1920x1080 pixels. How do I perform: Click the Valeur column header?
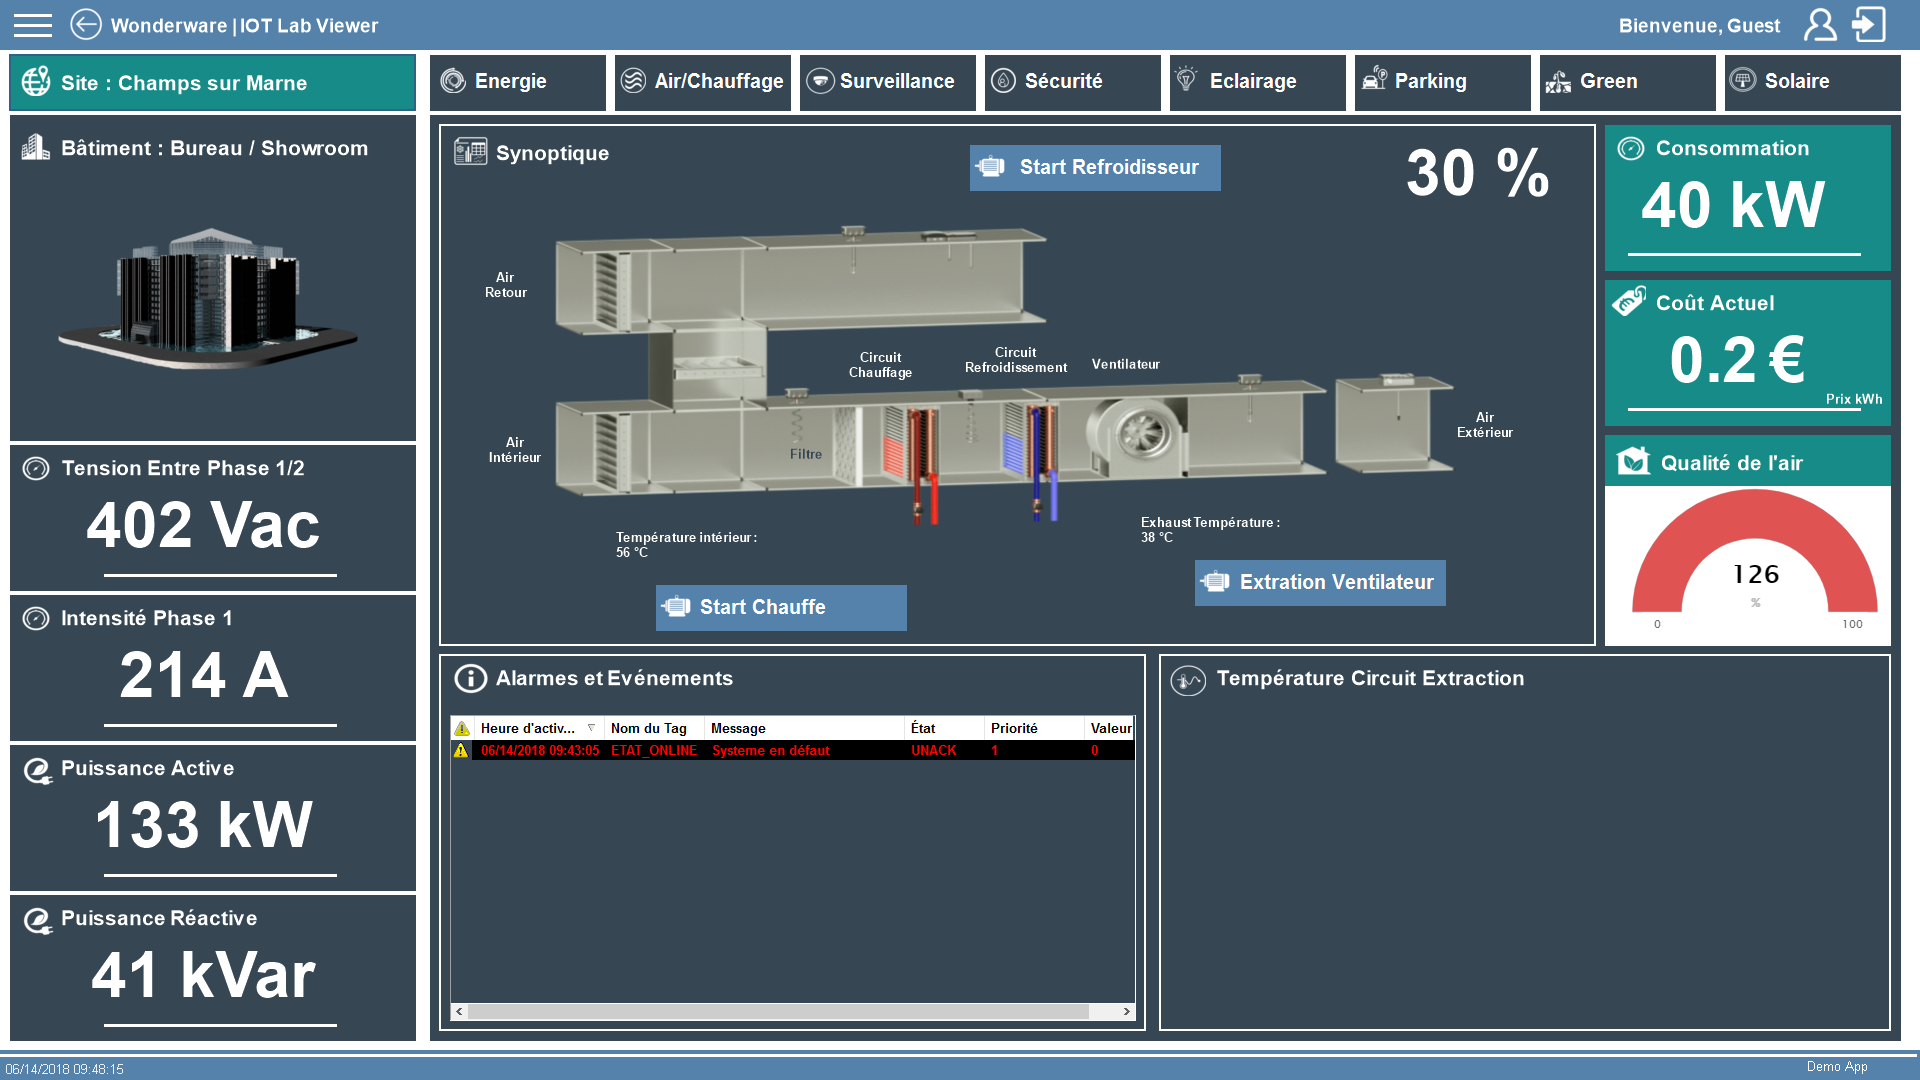pyautogui.click(x=1110, y=728)
